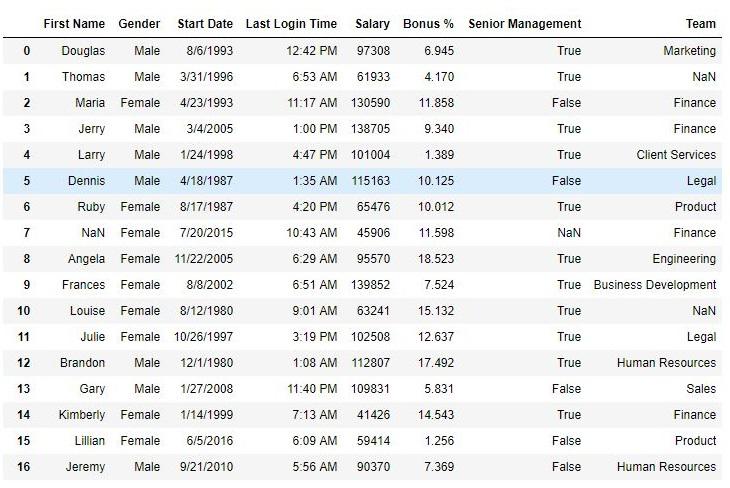Click the First Name column header
Viewport: 730px width, 488px height.
[74, 24]
